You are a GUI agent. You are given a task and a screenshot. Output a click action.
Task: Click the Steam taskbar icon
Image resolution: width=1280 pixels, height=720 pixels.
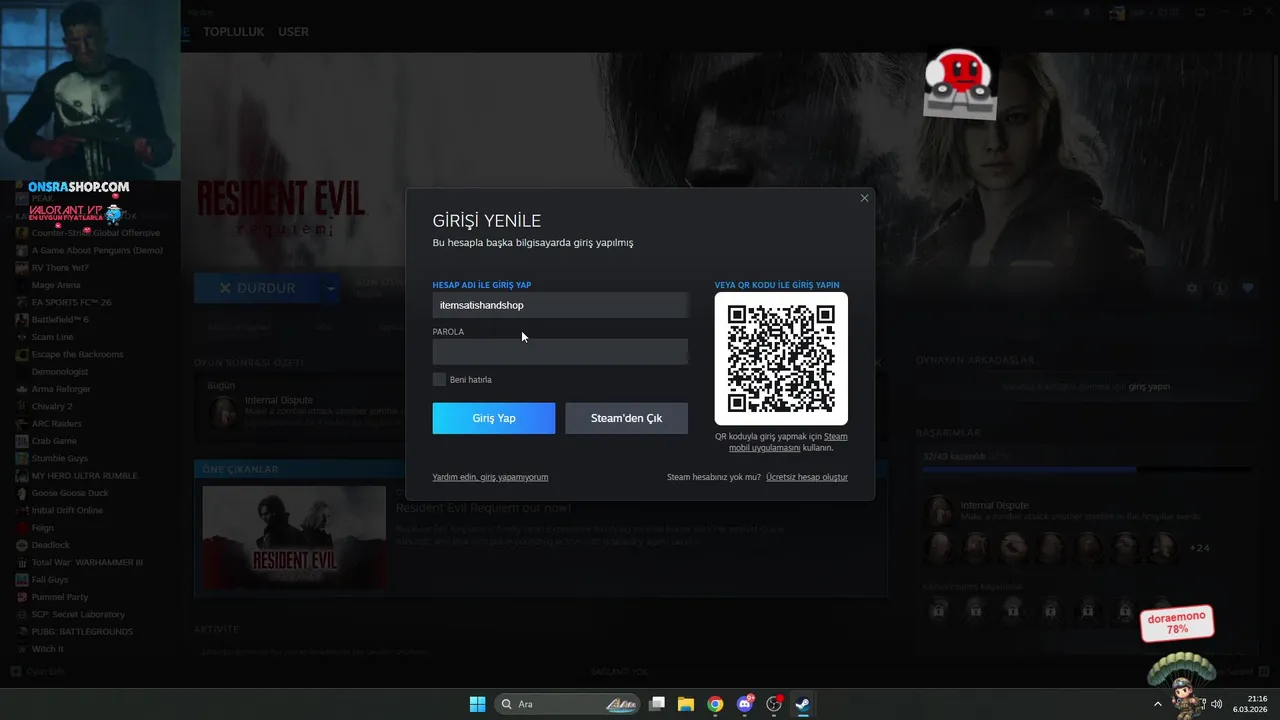click(802, 704)
